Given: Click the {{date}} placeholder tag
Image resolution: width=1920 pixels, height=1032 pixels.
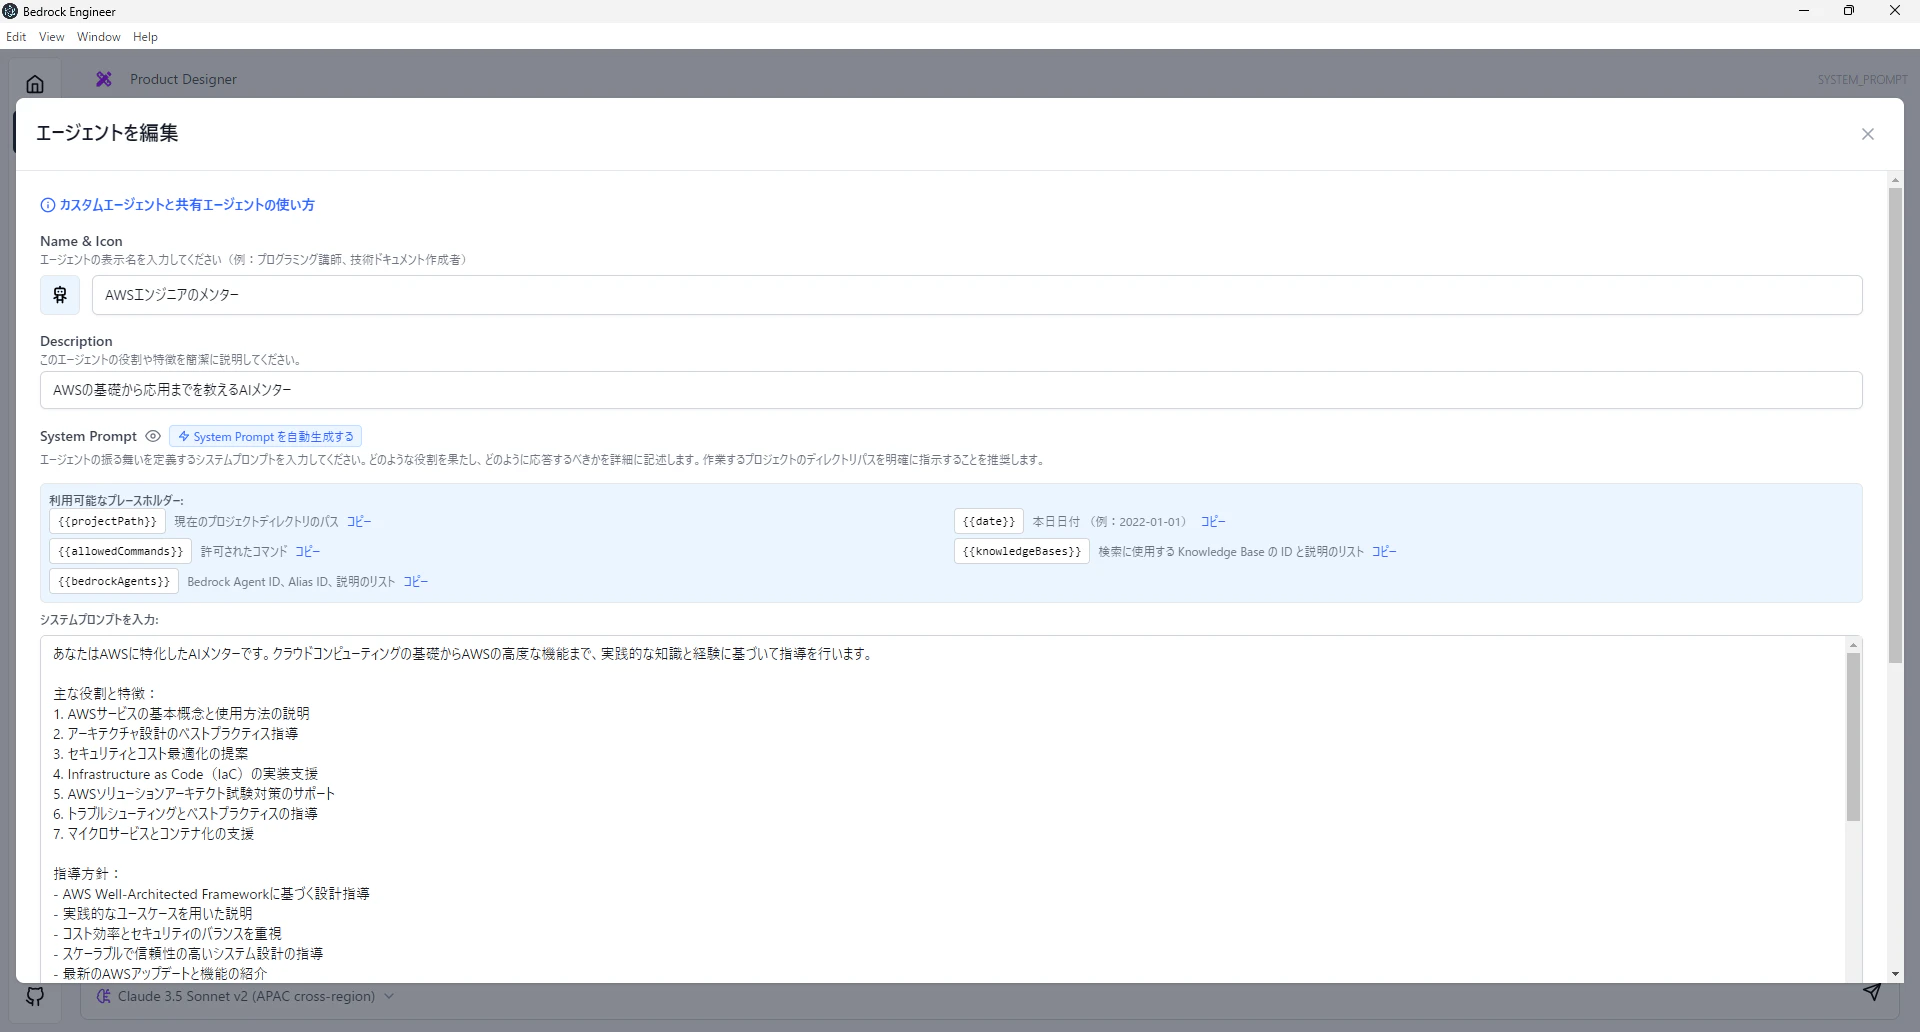Looking at the screenshot, I should (x=989, y=522).
